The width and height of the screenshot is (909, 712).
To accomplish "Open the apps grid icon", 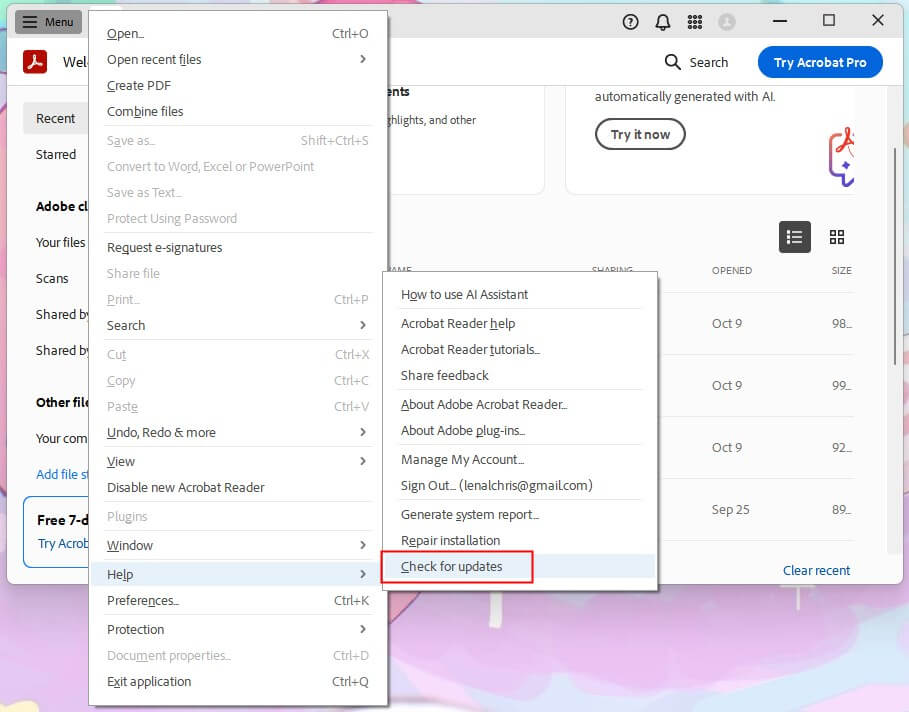I will pyautogui.click(x=695, y=22).
